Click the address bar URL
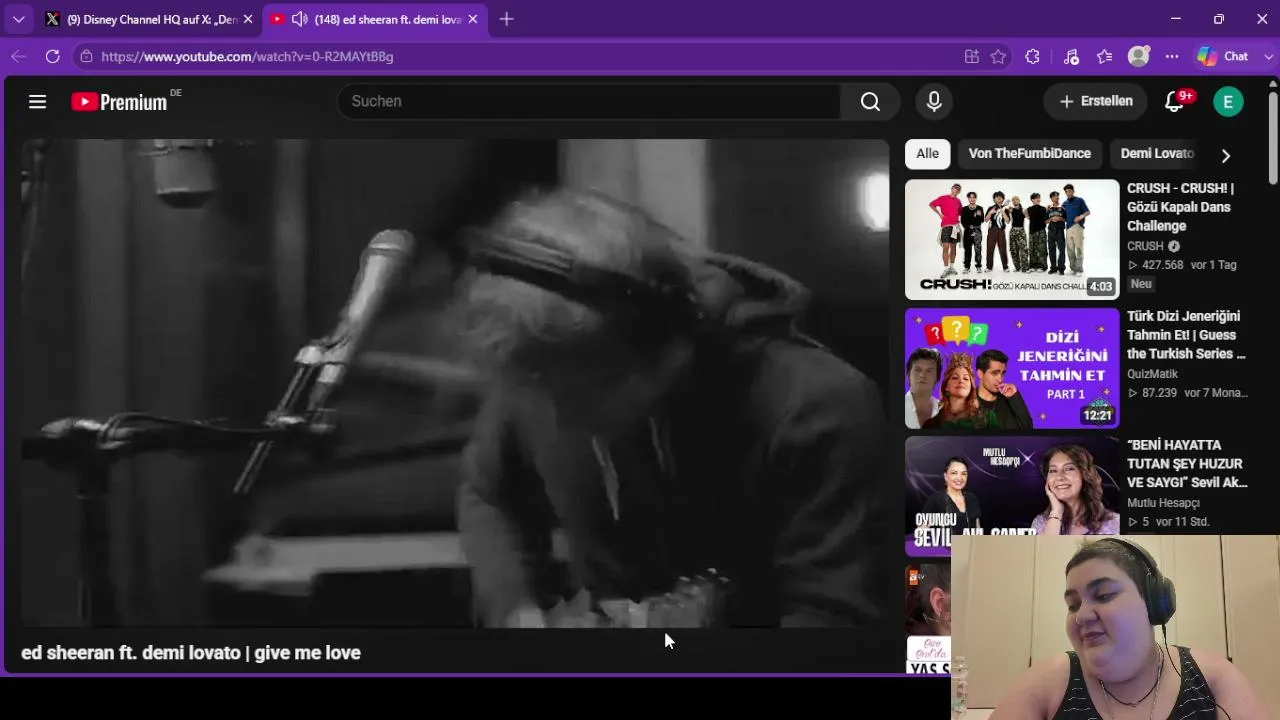The image size is (1280, 720). point(247,57)
